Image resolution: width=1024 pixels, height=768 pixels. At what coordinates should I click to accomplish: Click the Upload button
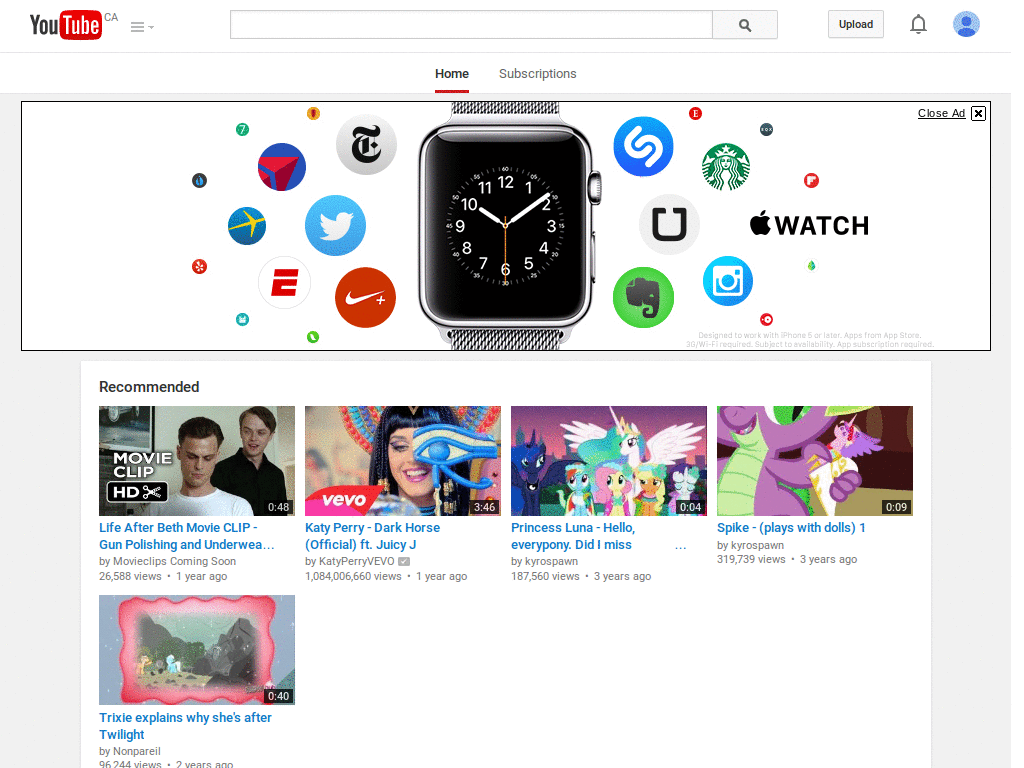pyautogui.click(x=856, y=24)
